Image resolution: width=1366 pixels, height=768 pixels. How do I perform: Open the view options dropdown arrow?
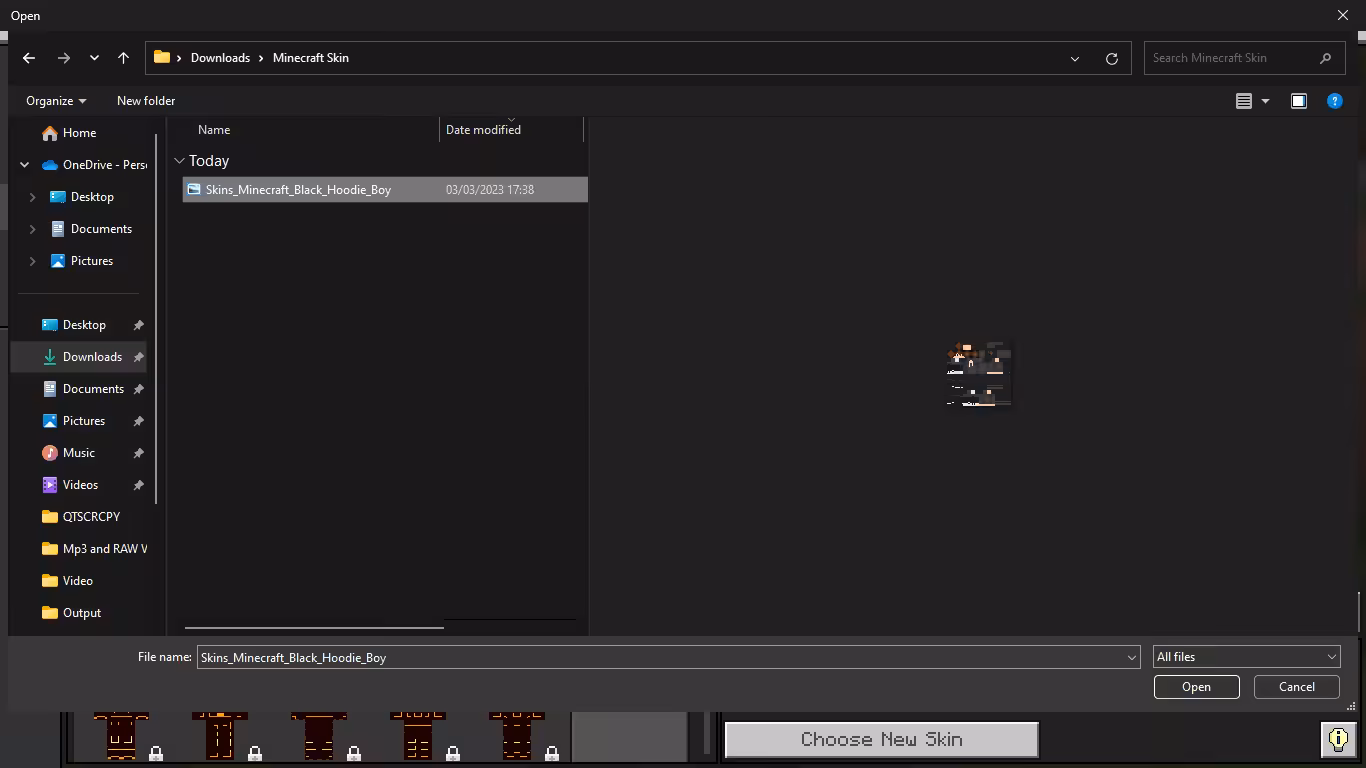tap(1265, 101)
